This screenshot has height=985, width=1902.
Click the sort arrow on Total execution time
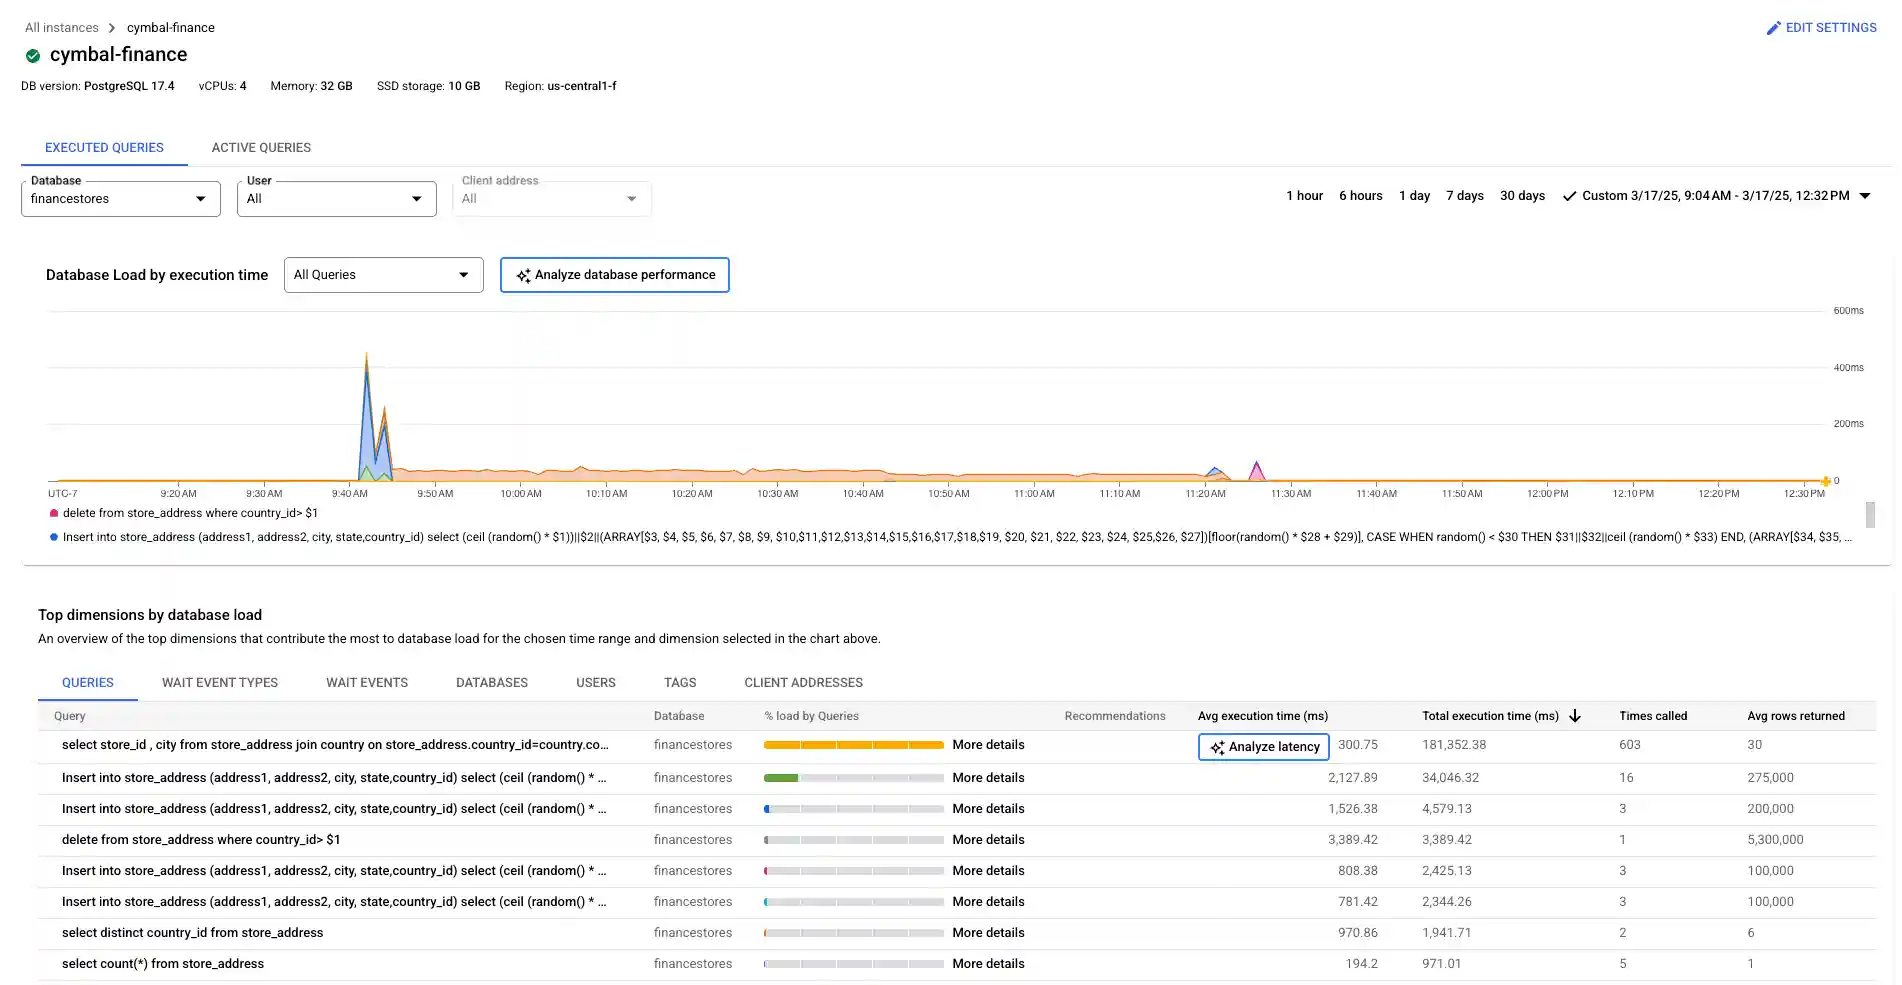tap(1575, 716)
